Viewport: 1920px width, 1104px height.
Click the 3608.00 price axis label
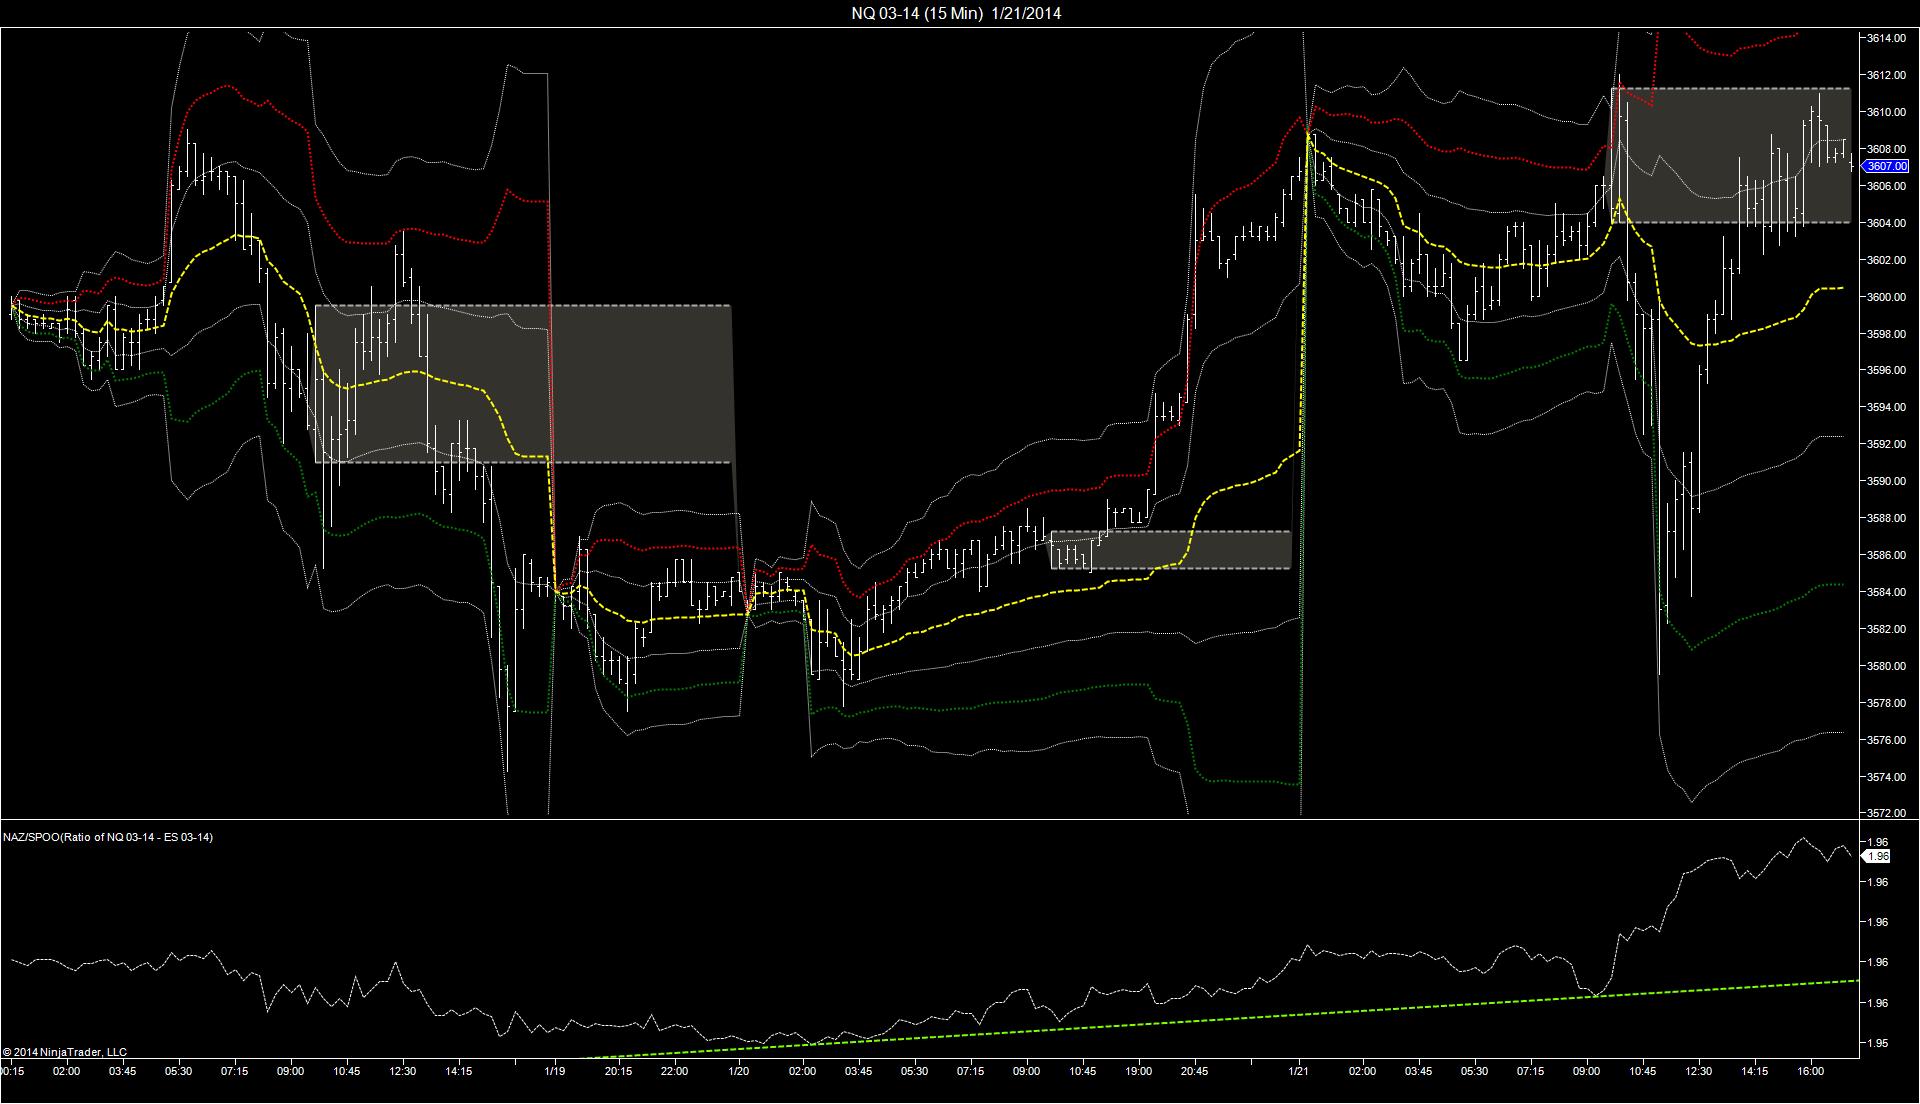pyautogui.click(x=1886, y=149)
